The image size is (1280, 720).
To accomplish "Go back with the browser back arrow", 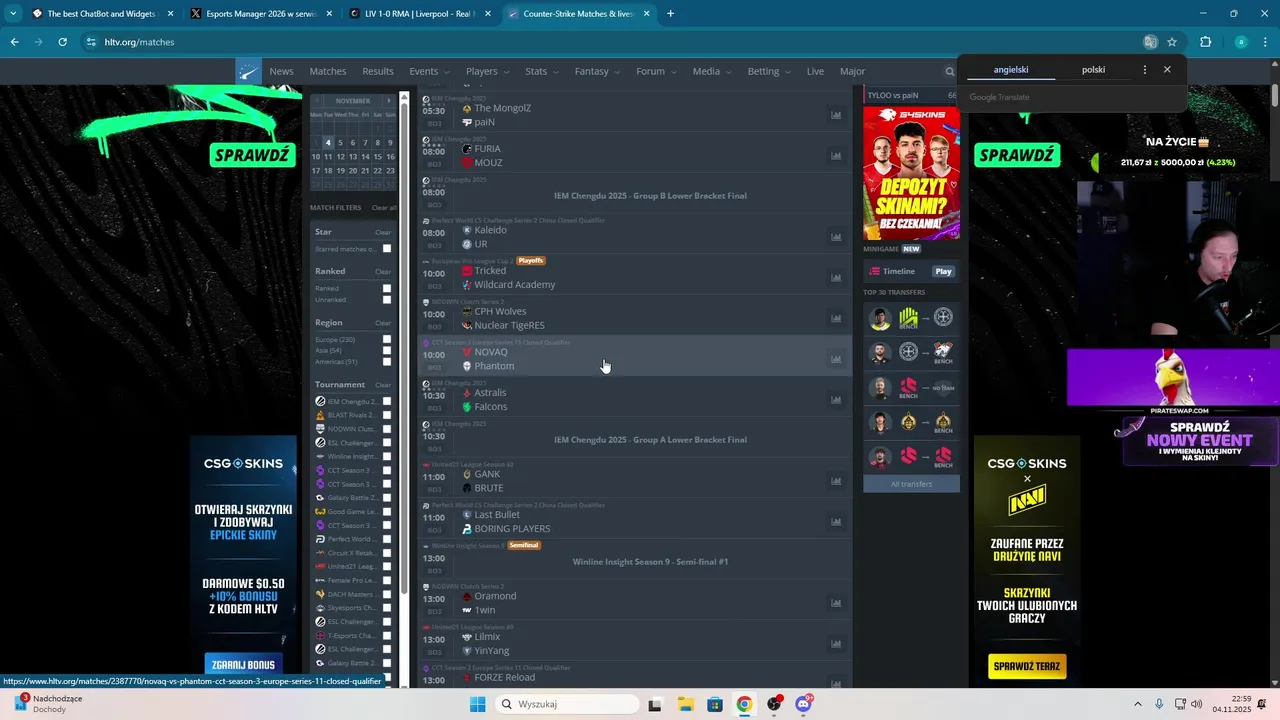I will coord(14,42).
